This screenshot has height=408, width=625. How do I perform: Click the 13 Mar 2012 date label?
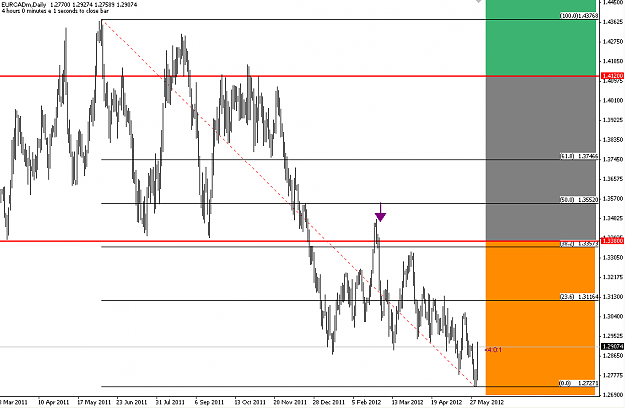point(407,402)
